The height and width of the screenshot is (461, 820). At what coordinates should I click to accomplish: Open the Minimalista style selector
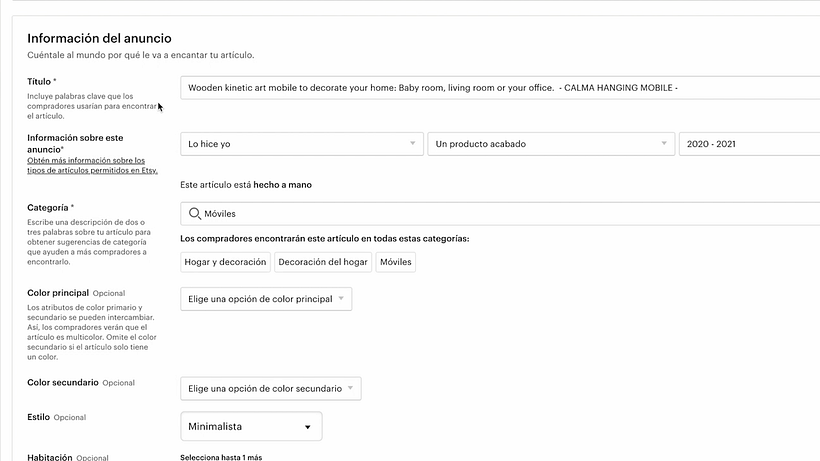(251, 427)
